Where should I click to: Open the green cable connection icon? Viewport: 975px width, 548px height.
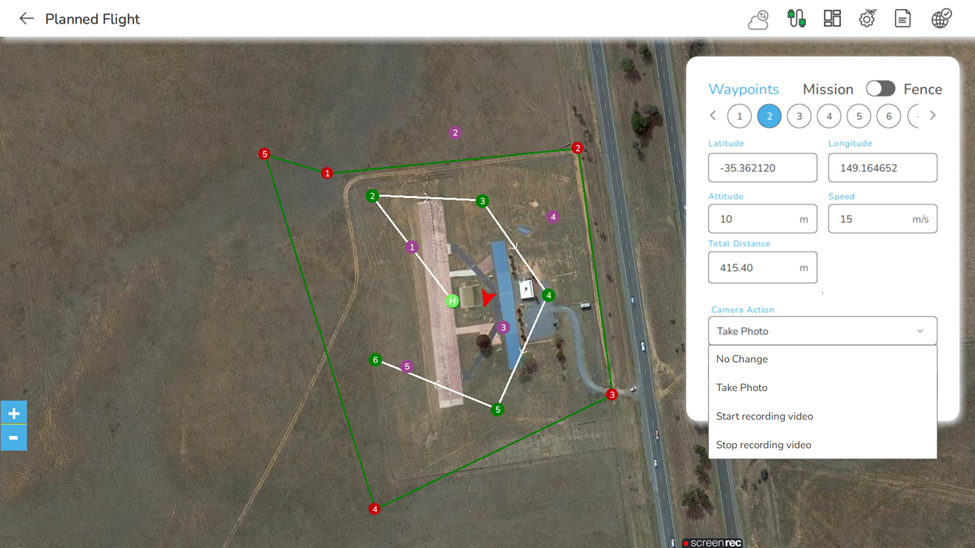coord(796,19)
